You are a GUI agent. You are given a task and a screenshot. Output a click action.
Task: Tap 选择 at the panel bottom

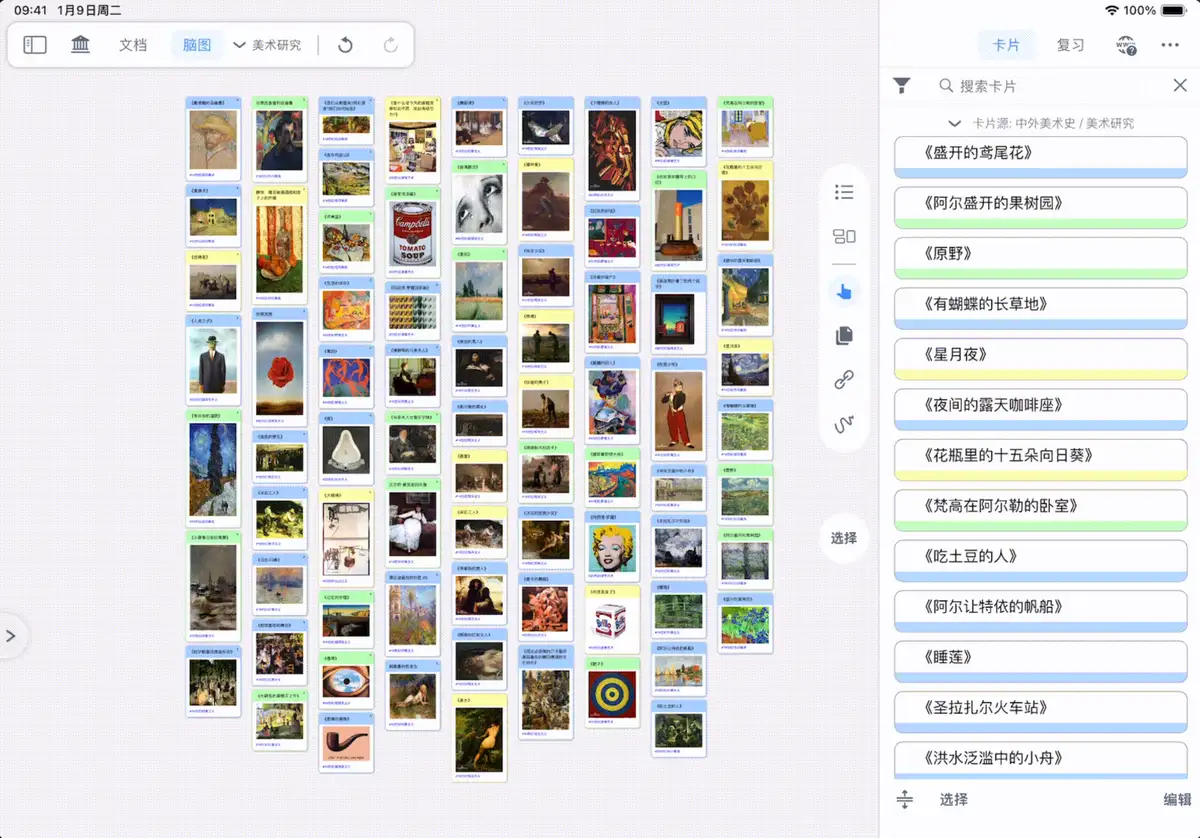coord(954,800)
